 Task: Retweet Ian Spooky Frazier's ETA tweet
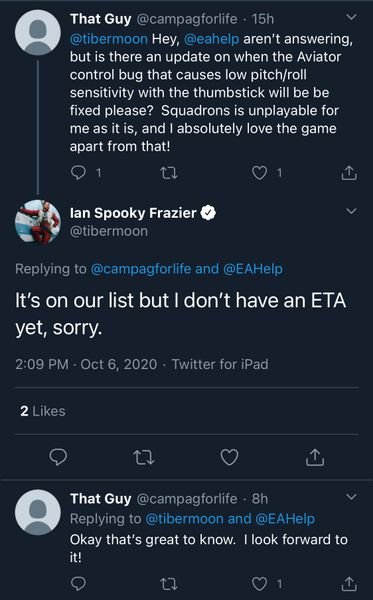pyautogui.click(x=144, y=457)
